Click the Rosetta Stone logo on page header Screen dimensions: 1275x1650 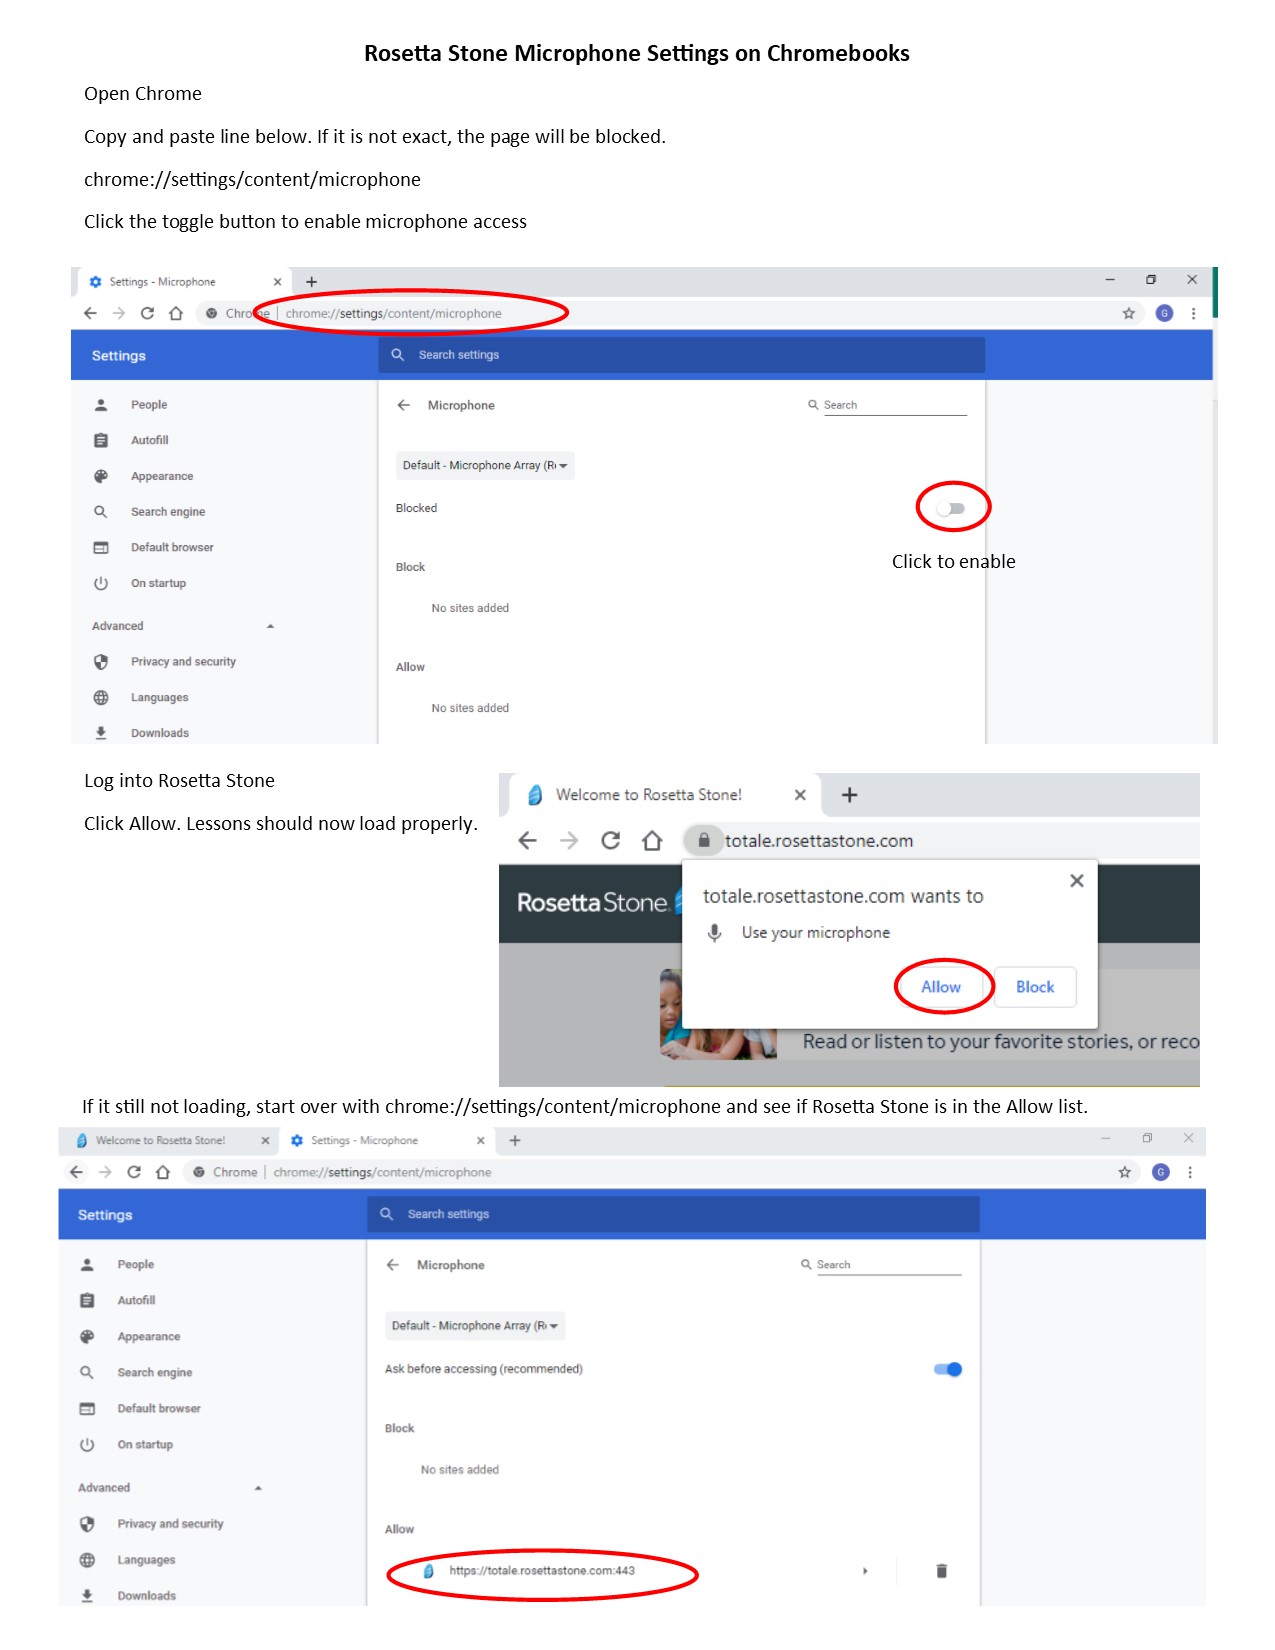(x=592, y=903)
